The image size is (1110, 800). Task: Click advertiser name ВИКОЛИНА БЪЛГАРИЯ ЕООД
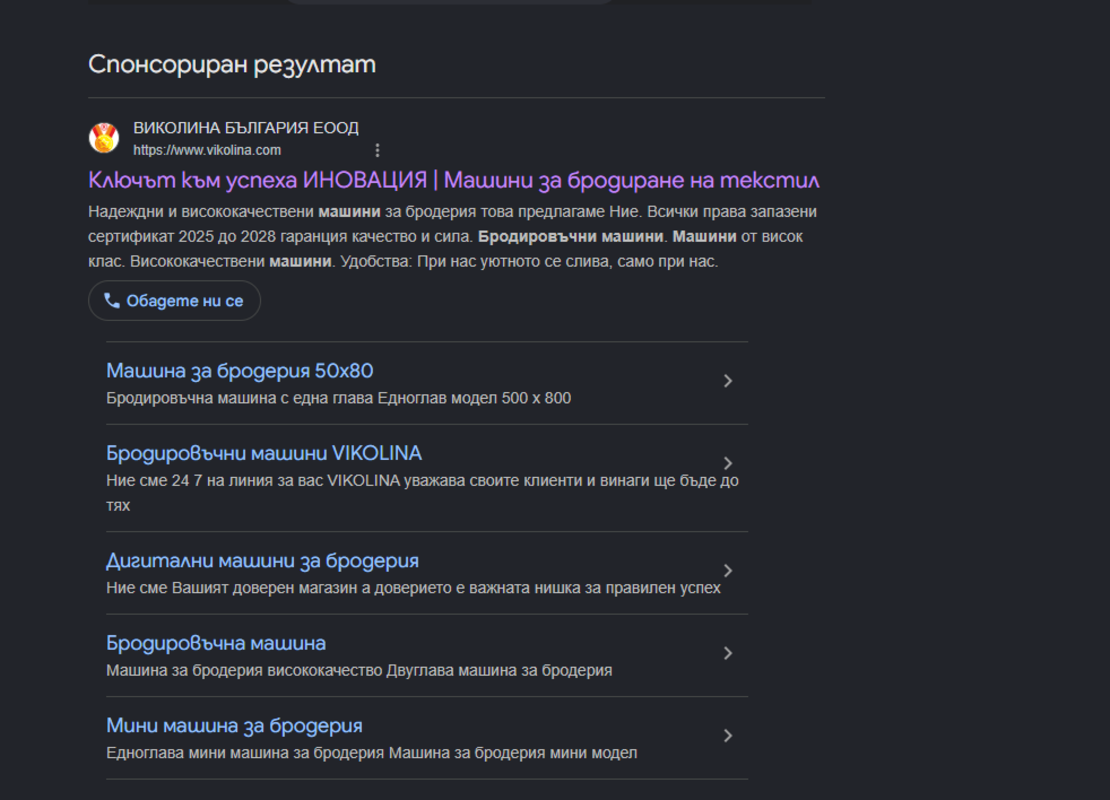[x=246, y=128]
